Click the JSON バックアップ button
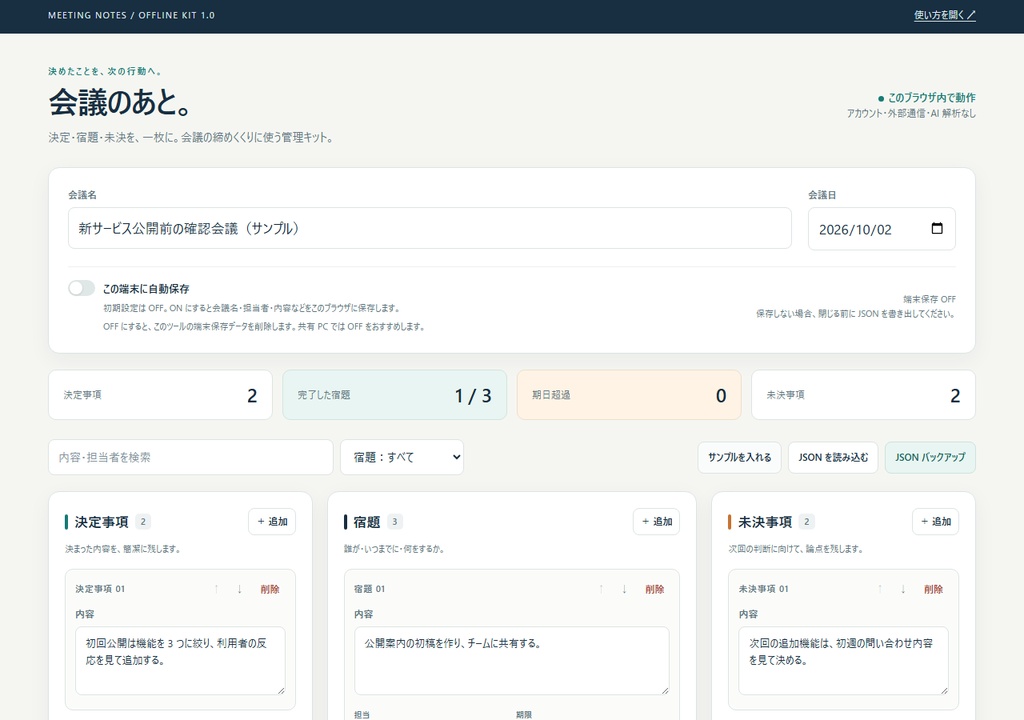Image resolution: width=1024 pixels, height=720 pixels. 930,457
